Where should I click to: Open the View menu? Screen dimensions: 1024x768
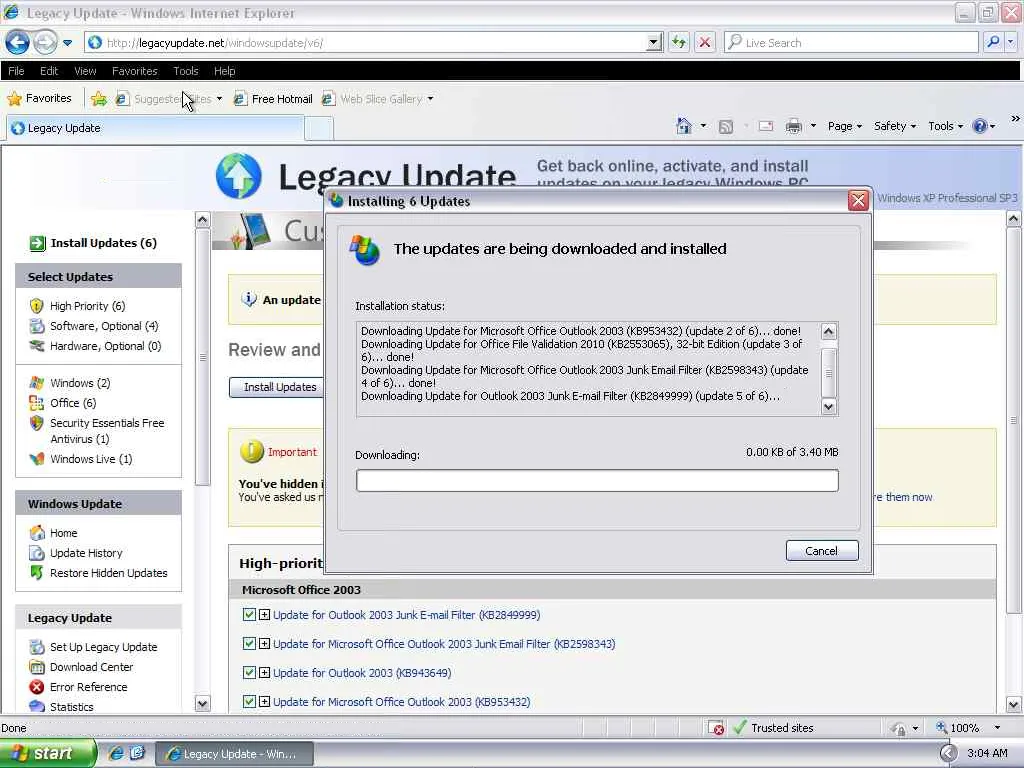pyautogui.click(x=85, y=71)
